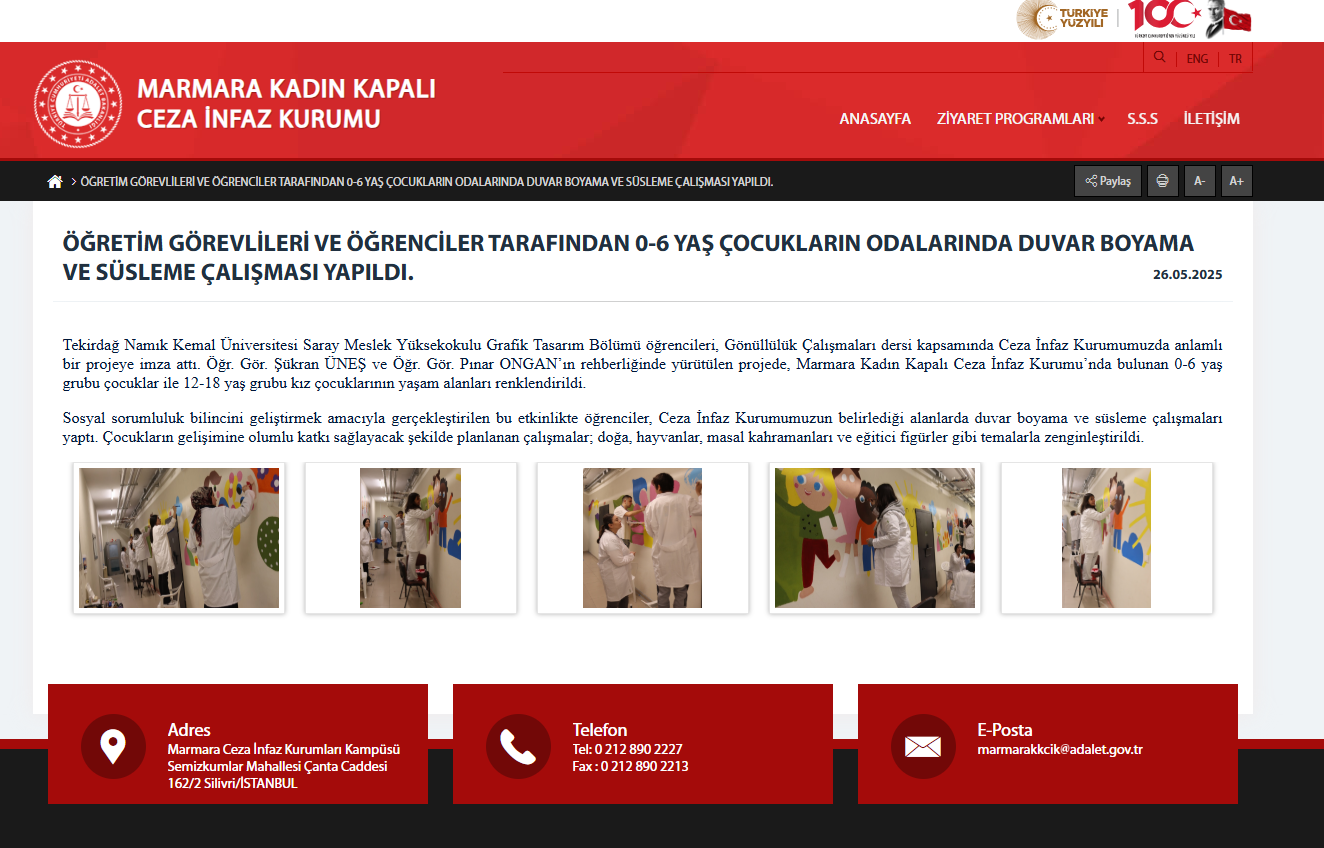Click MARMARA KADIN KAPALI CEZA İNFAZ KURUMU title
Screen dimensions: 1324x848
point(286,104)
